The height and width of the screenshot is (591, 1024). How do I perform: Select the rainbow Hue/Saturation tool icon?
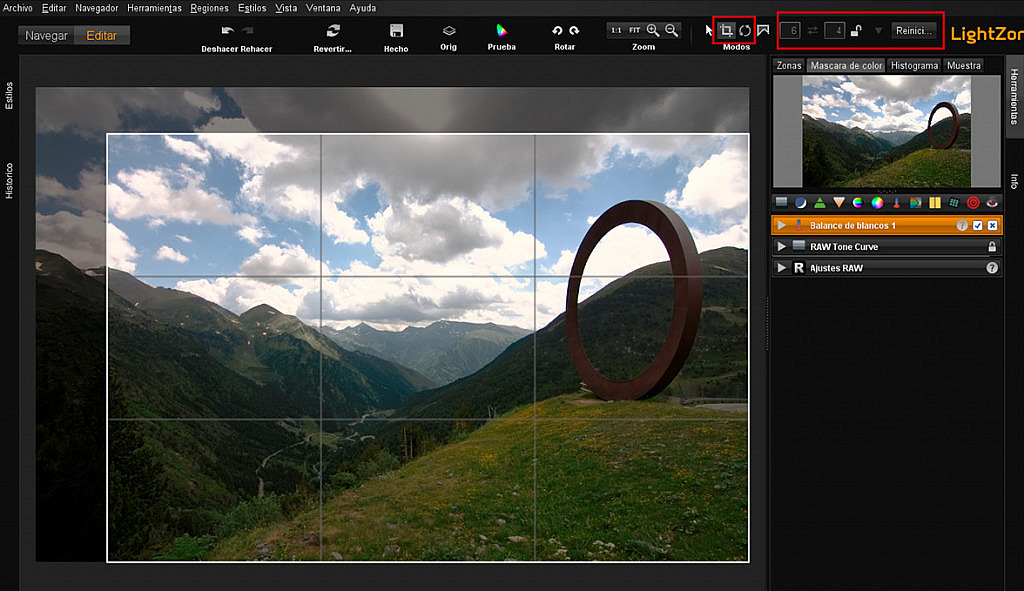[858, 202]
